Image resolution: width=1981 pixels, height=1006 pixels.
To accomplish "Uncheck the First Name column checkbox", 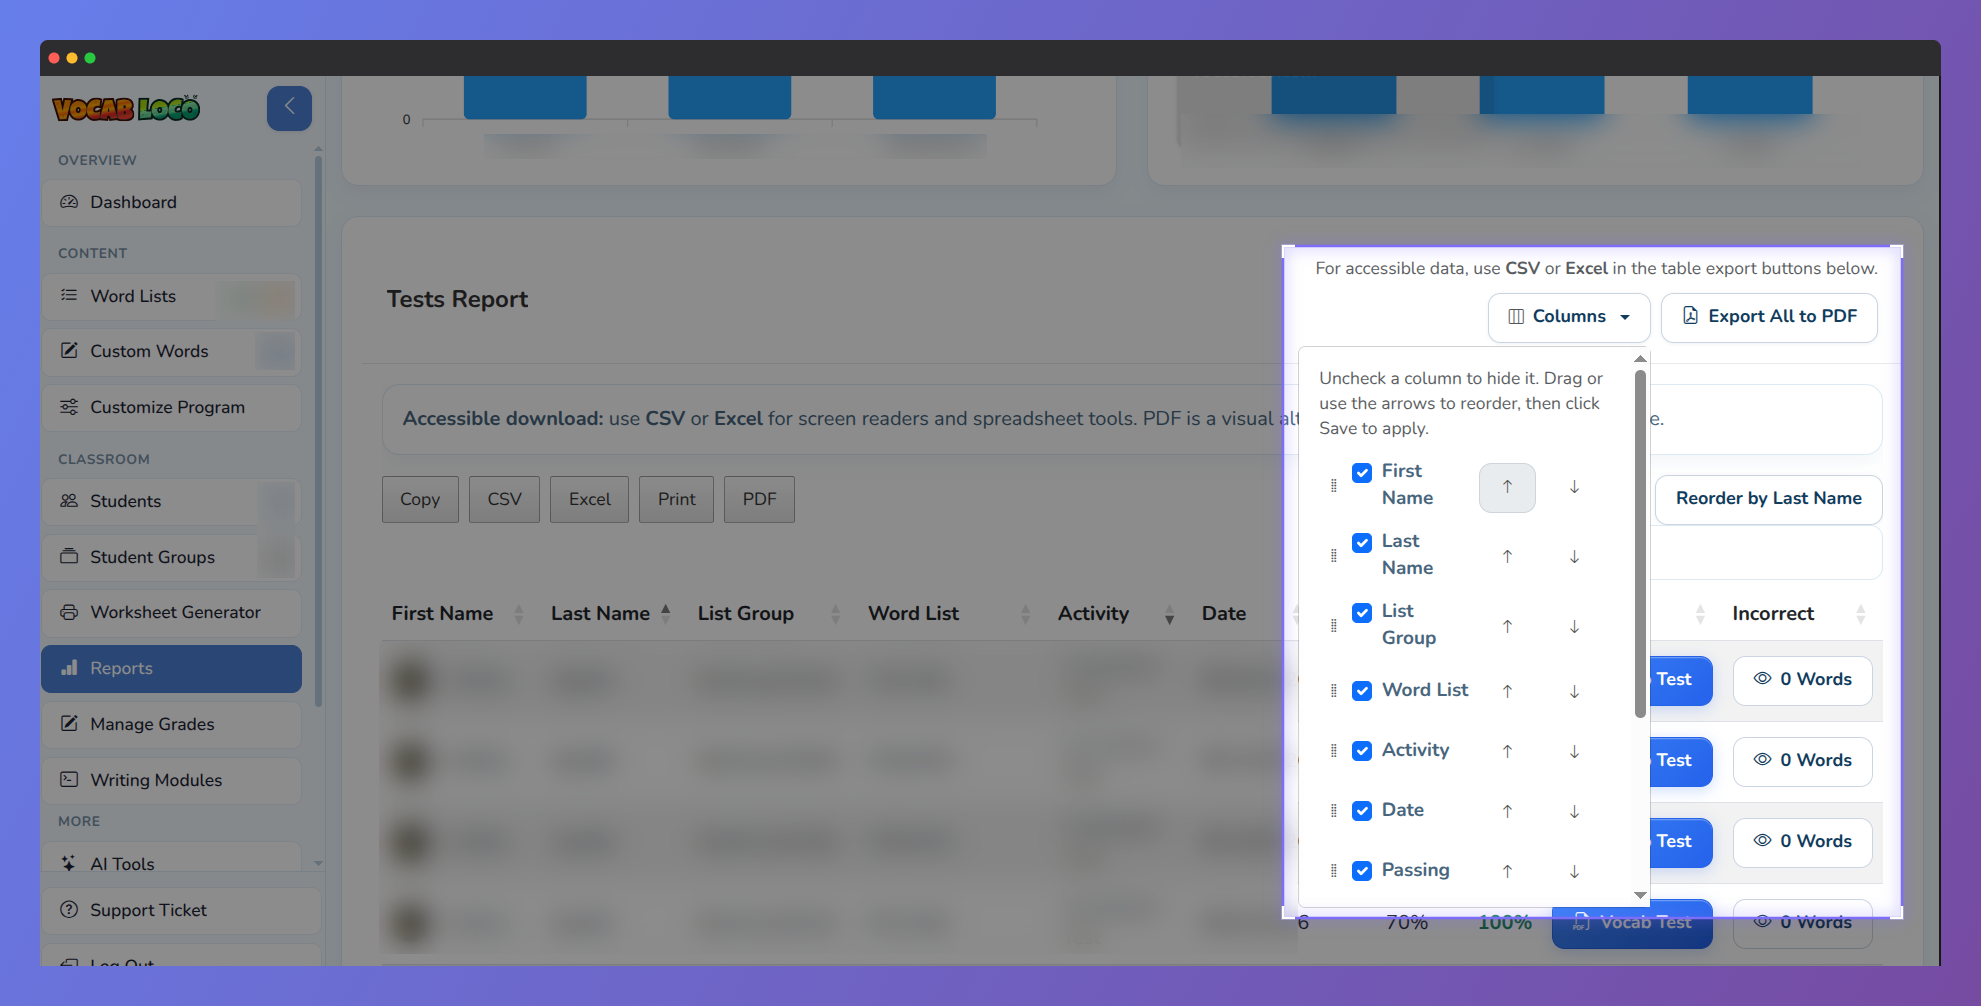I will click(x=1362, y=473).
